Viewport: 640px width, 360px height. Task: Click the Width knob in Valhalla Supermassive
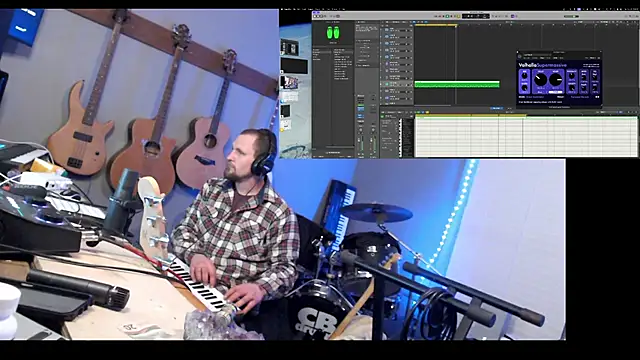coord(524,88)
